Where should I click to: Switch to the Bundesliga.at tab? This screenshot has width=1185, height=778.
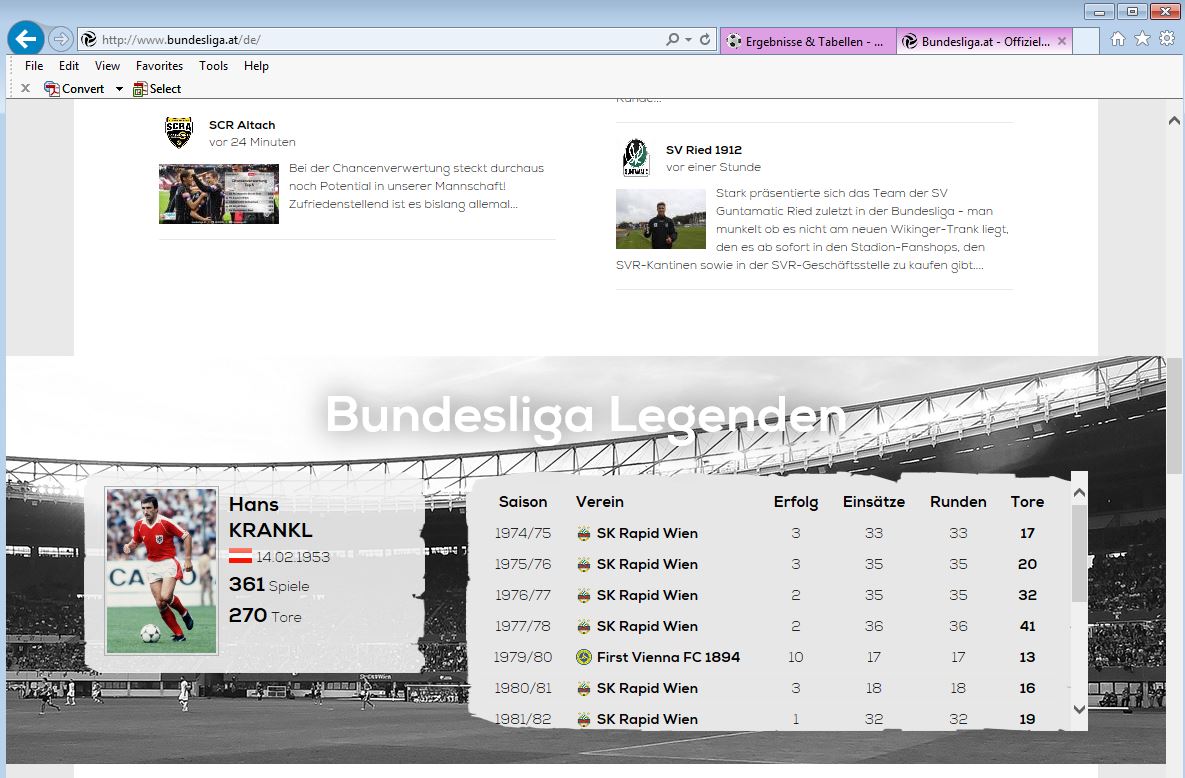pos(985,42)
